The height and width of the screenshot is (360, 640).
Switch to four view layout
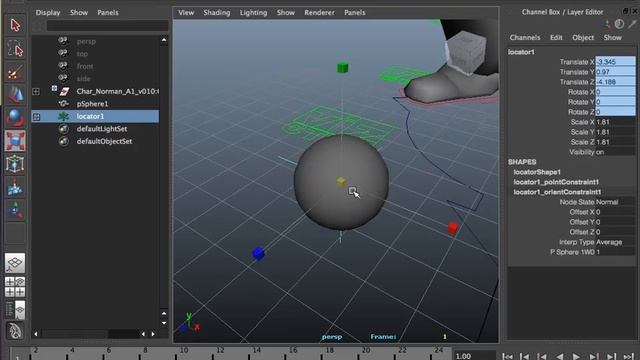[x=15, y=287]
